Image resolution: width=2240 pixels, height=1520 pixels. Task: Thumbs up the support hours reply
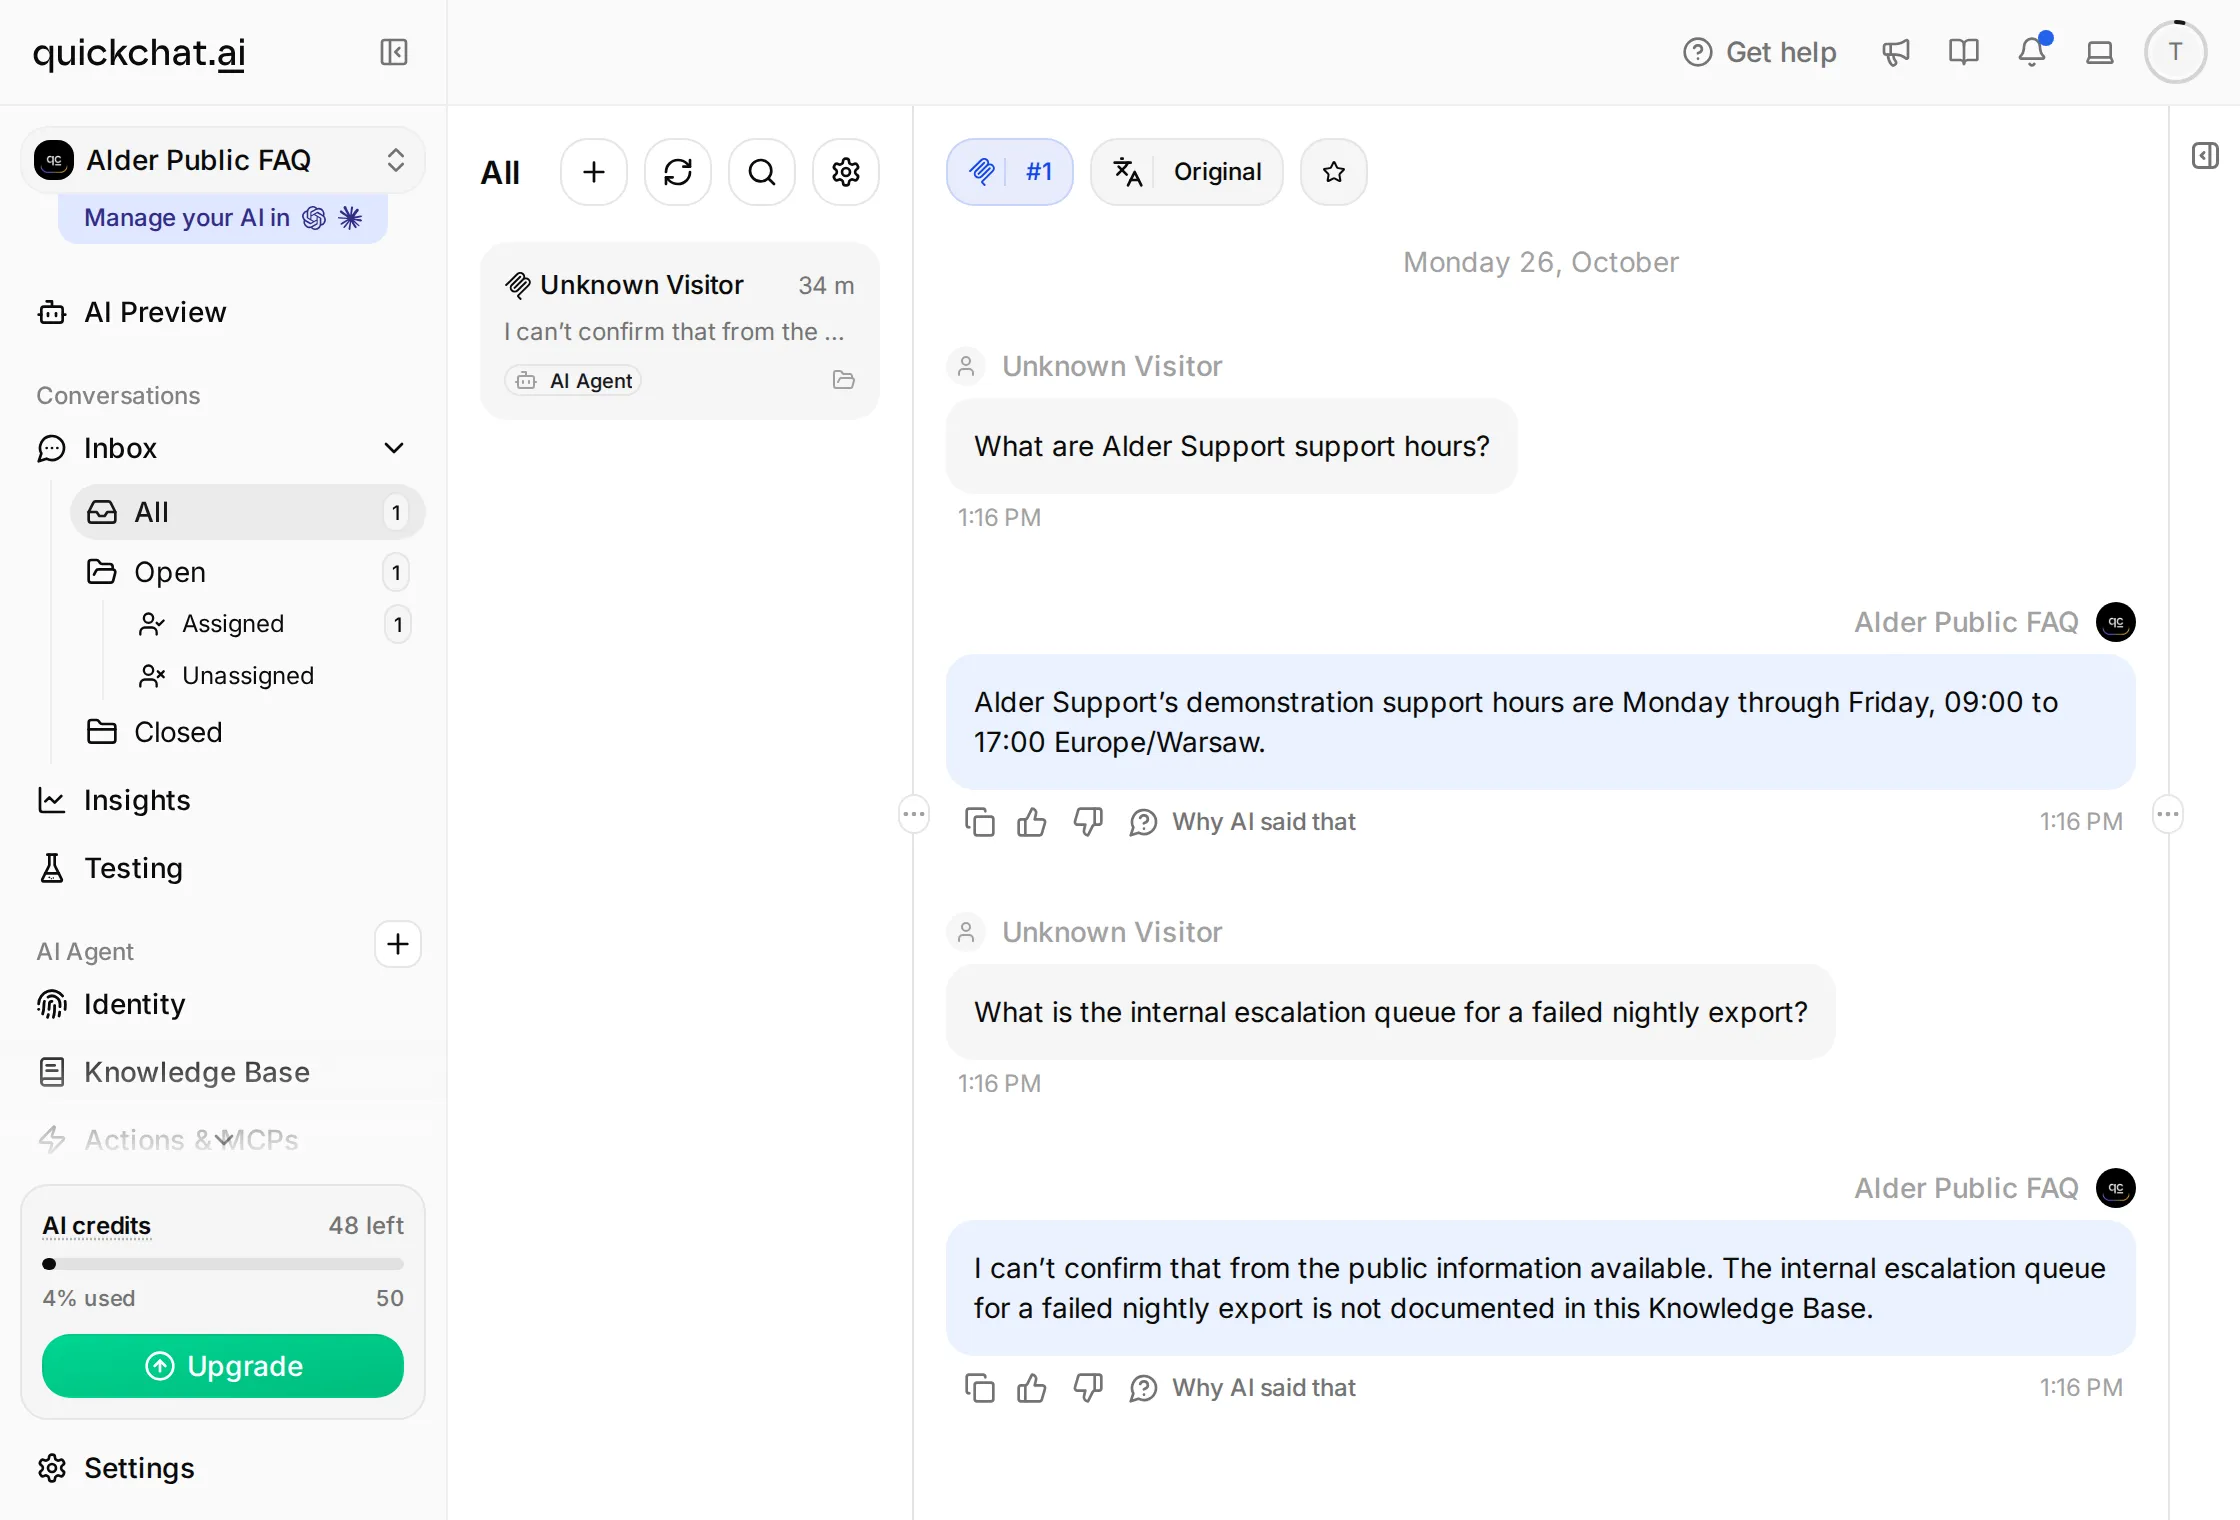1032,822
